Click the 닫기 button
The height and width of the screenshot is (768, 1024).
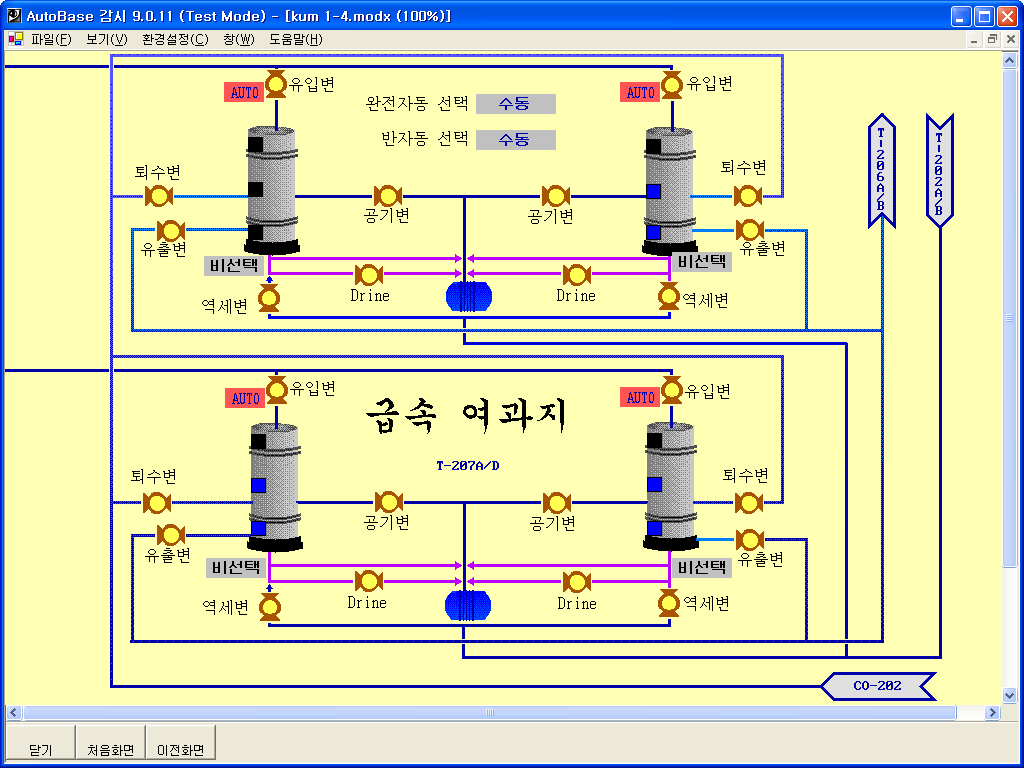coord(40,749)
